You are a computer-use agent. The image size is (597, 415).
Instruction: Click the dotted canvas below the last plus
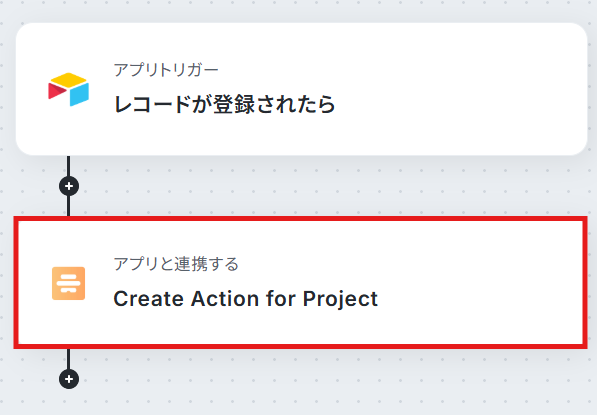point(305,402)
